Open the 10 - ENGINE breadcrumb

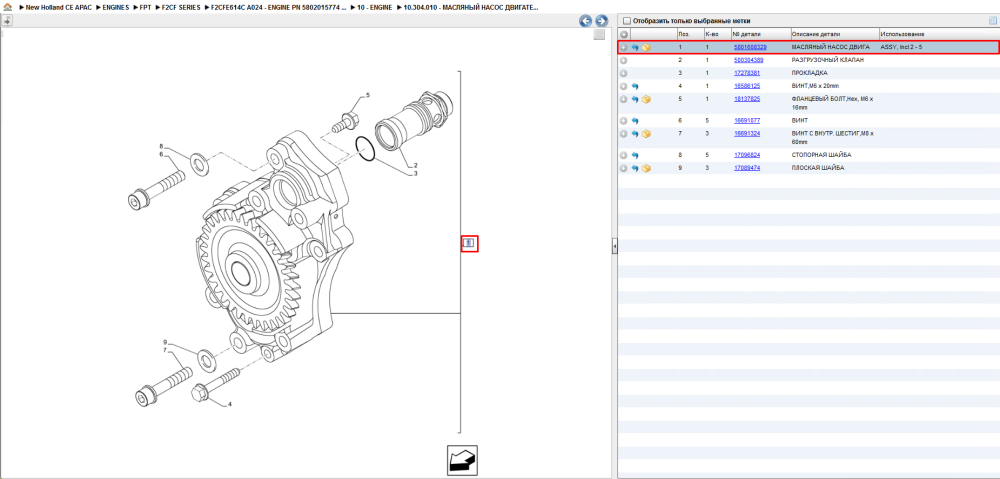[374, 7]
